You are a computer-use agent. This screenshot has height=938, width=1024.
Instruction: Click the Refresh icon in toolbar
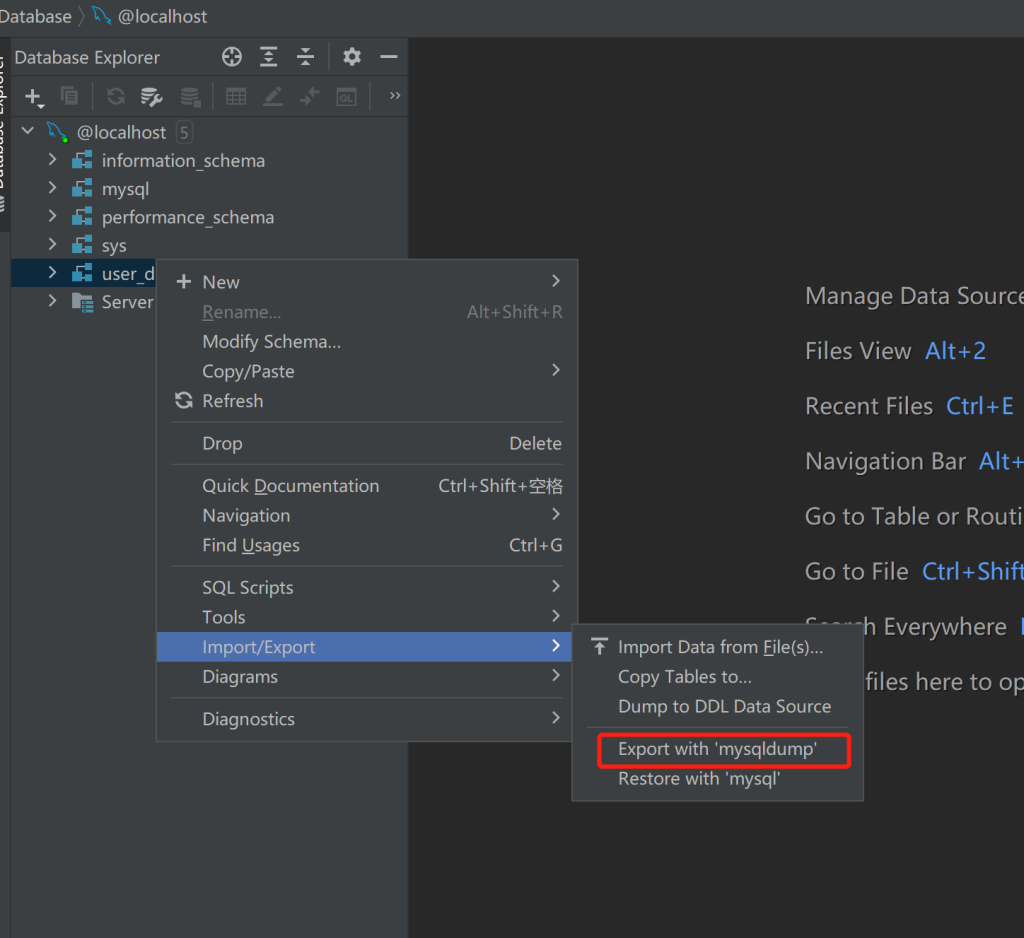(116, 97)
